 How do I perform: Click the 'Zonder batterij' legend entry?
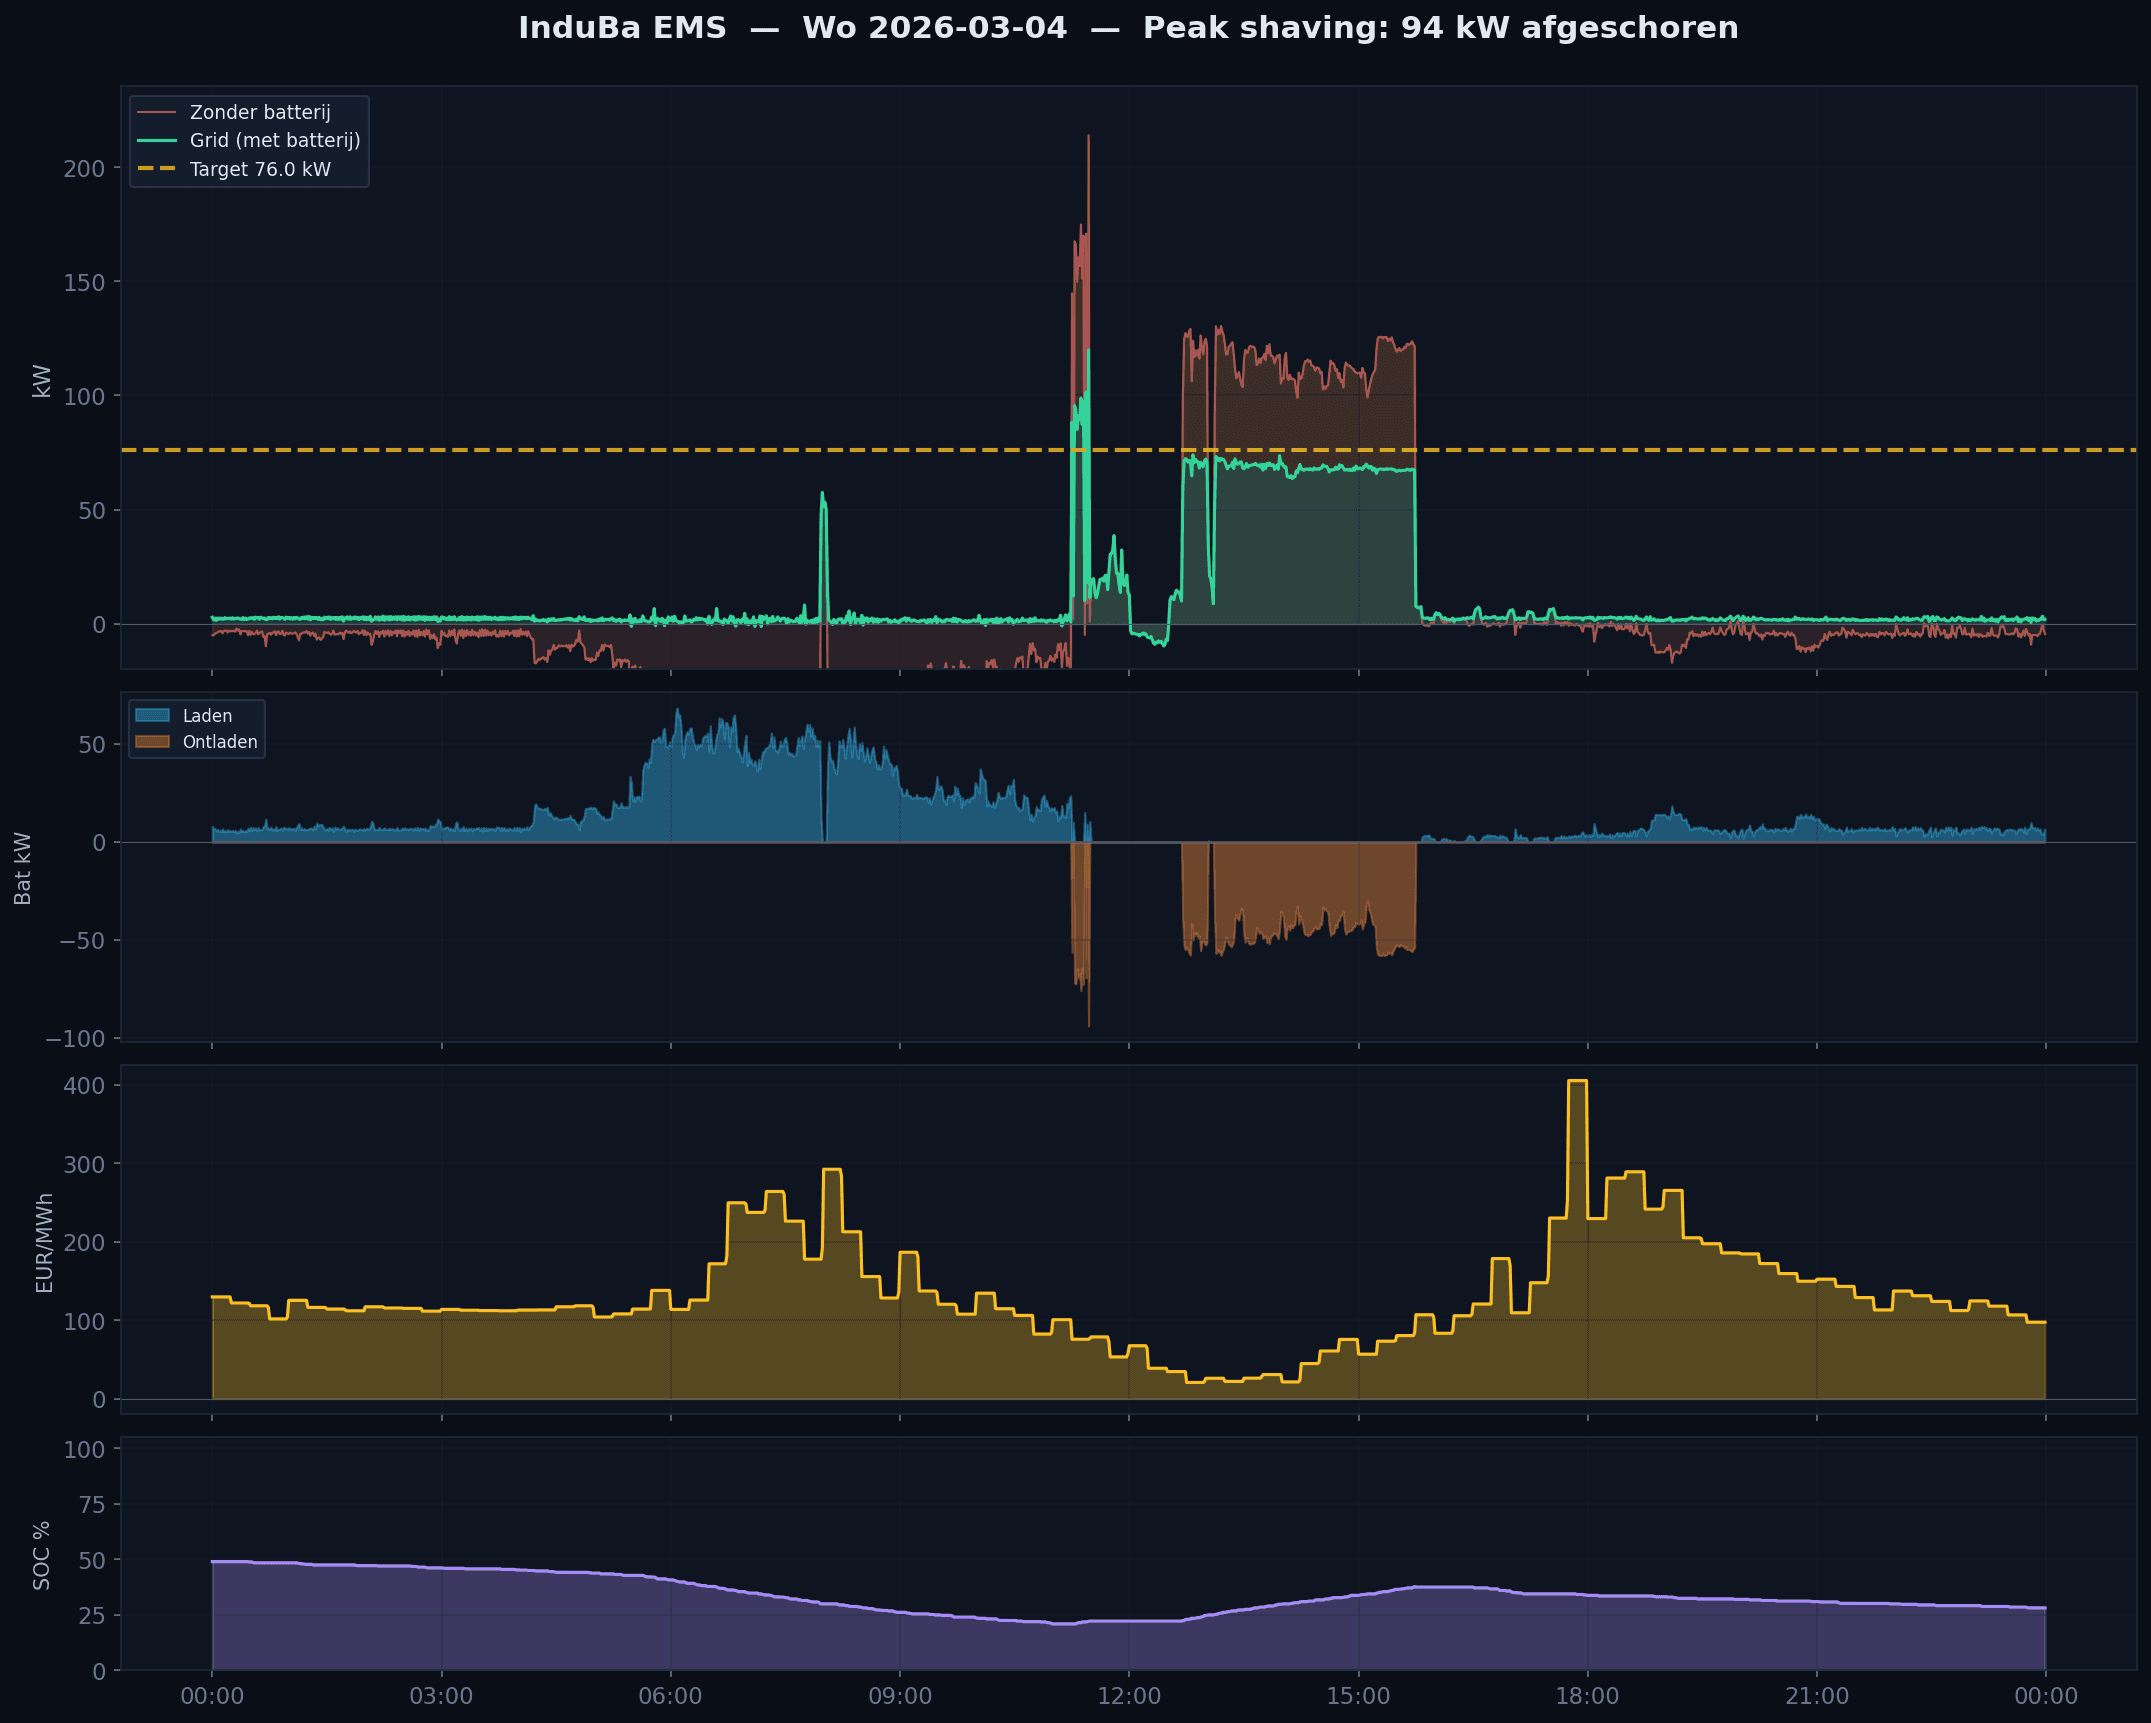pos(259,112)
